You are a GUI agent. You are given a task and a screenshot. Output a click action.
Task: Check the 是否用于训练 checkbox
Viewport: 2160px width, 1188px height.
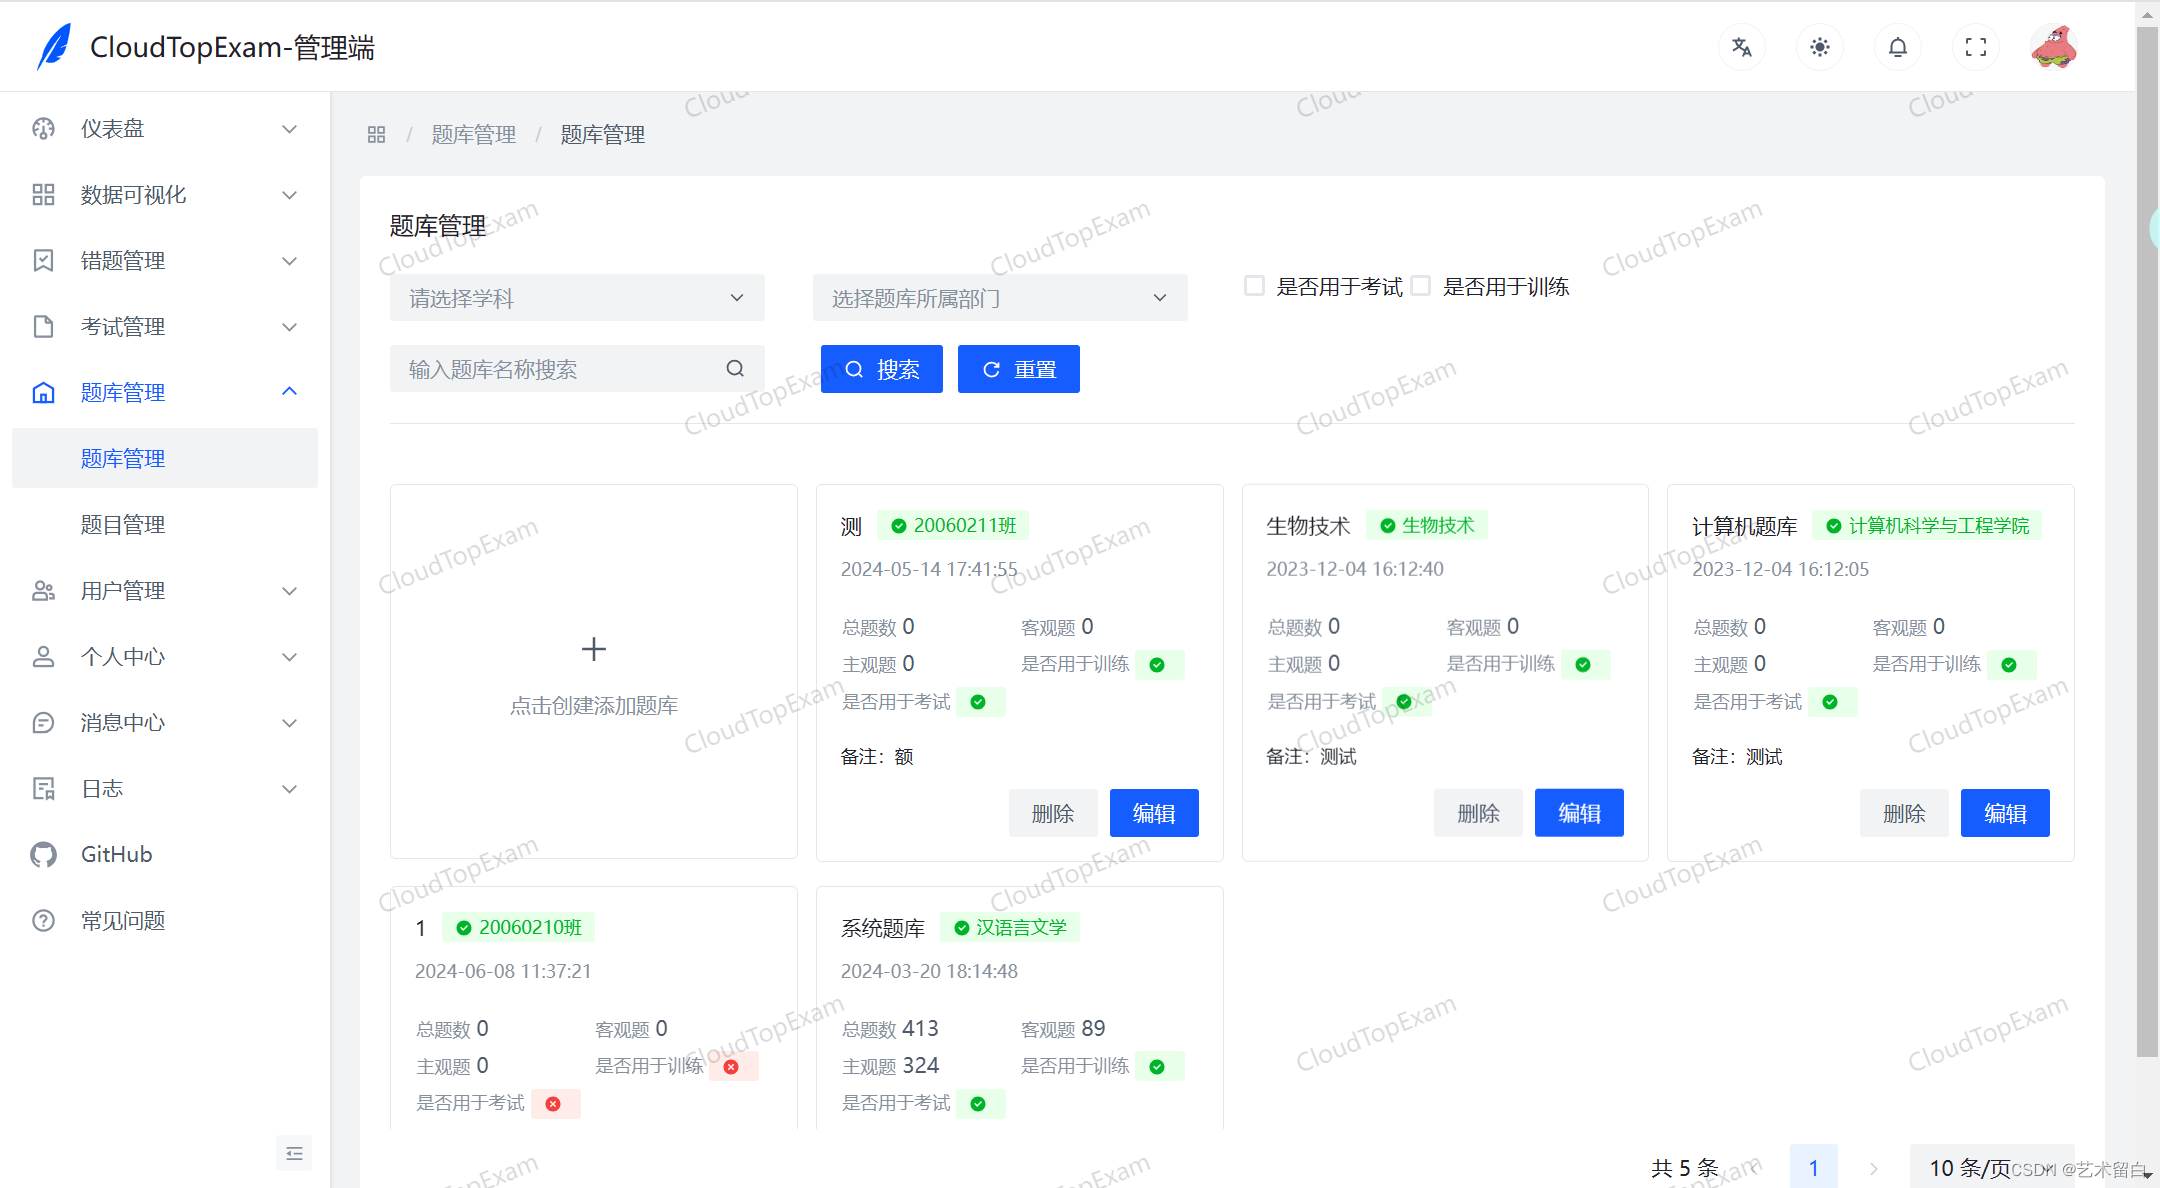[1421, 285]
